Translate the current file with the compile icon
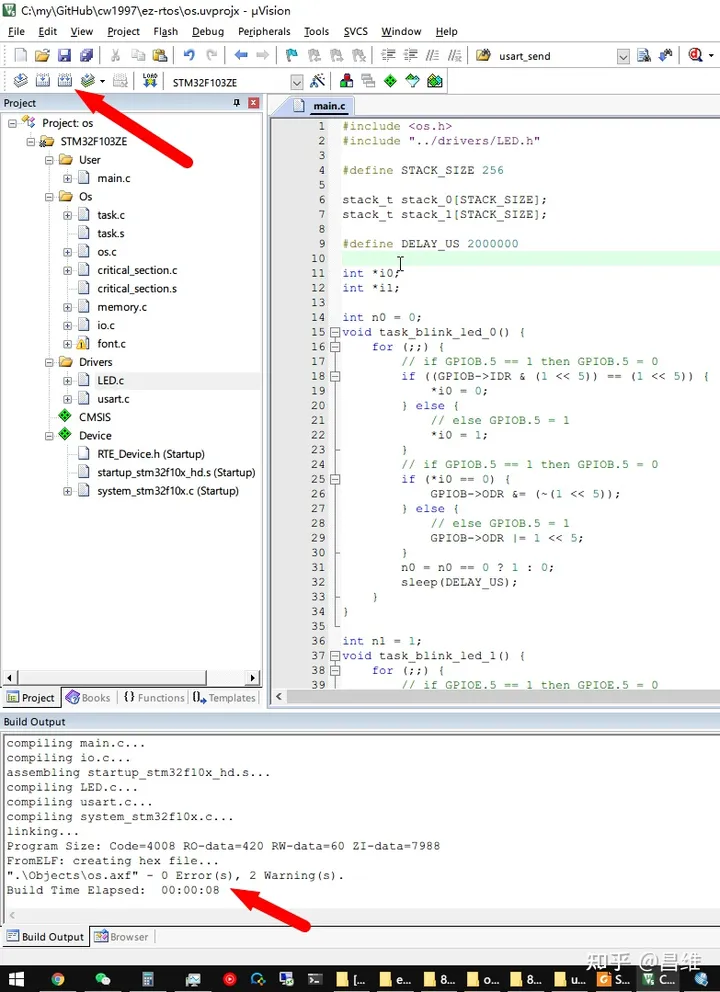 pyautogui.click(x=20, y=81)
